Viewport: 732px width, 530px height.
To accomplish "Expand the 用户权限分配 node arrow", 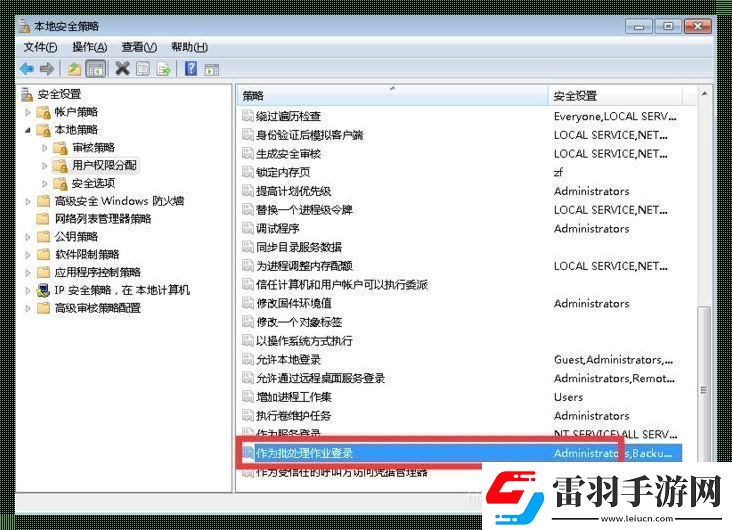I will coord(44,166).
